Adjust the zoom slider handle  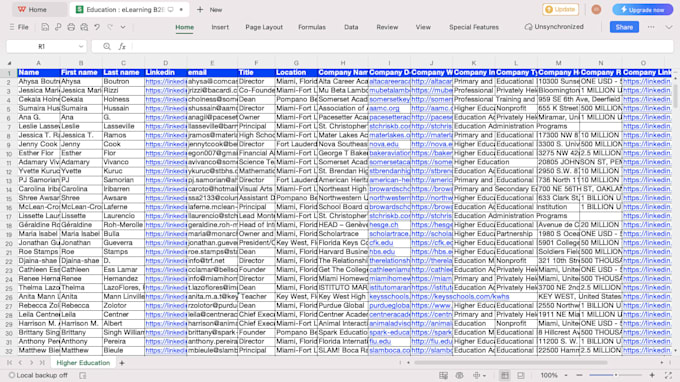(x=616, y=375)
